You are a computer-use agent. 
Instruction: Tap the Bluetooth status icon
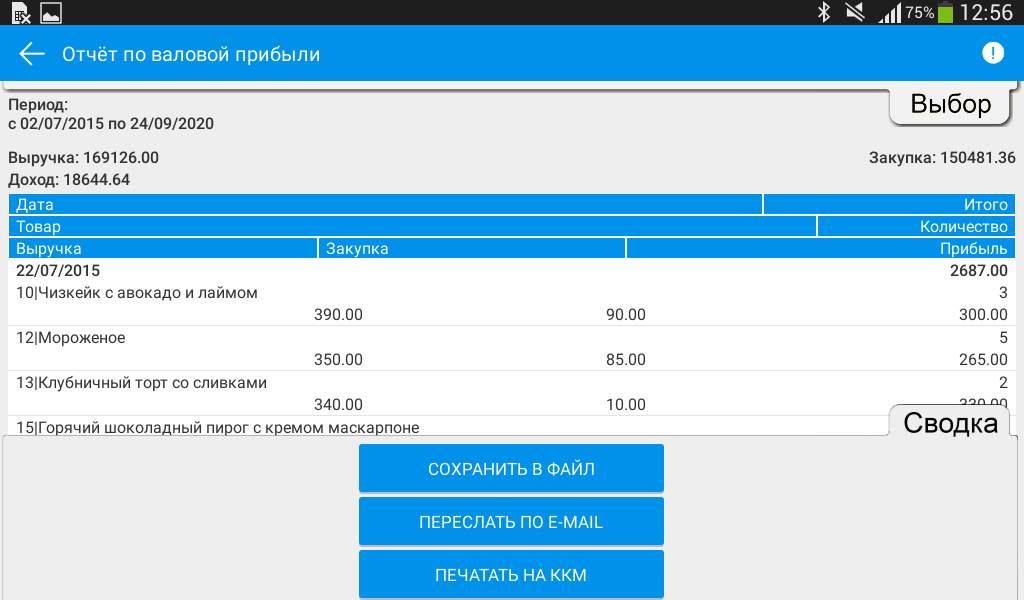coord(824,13)
